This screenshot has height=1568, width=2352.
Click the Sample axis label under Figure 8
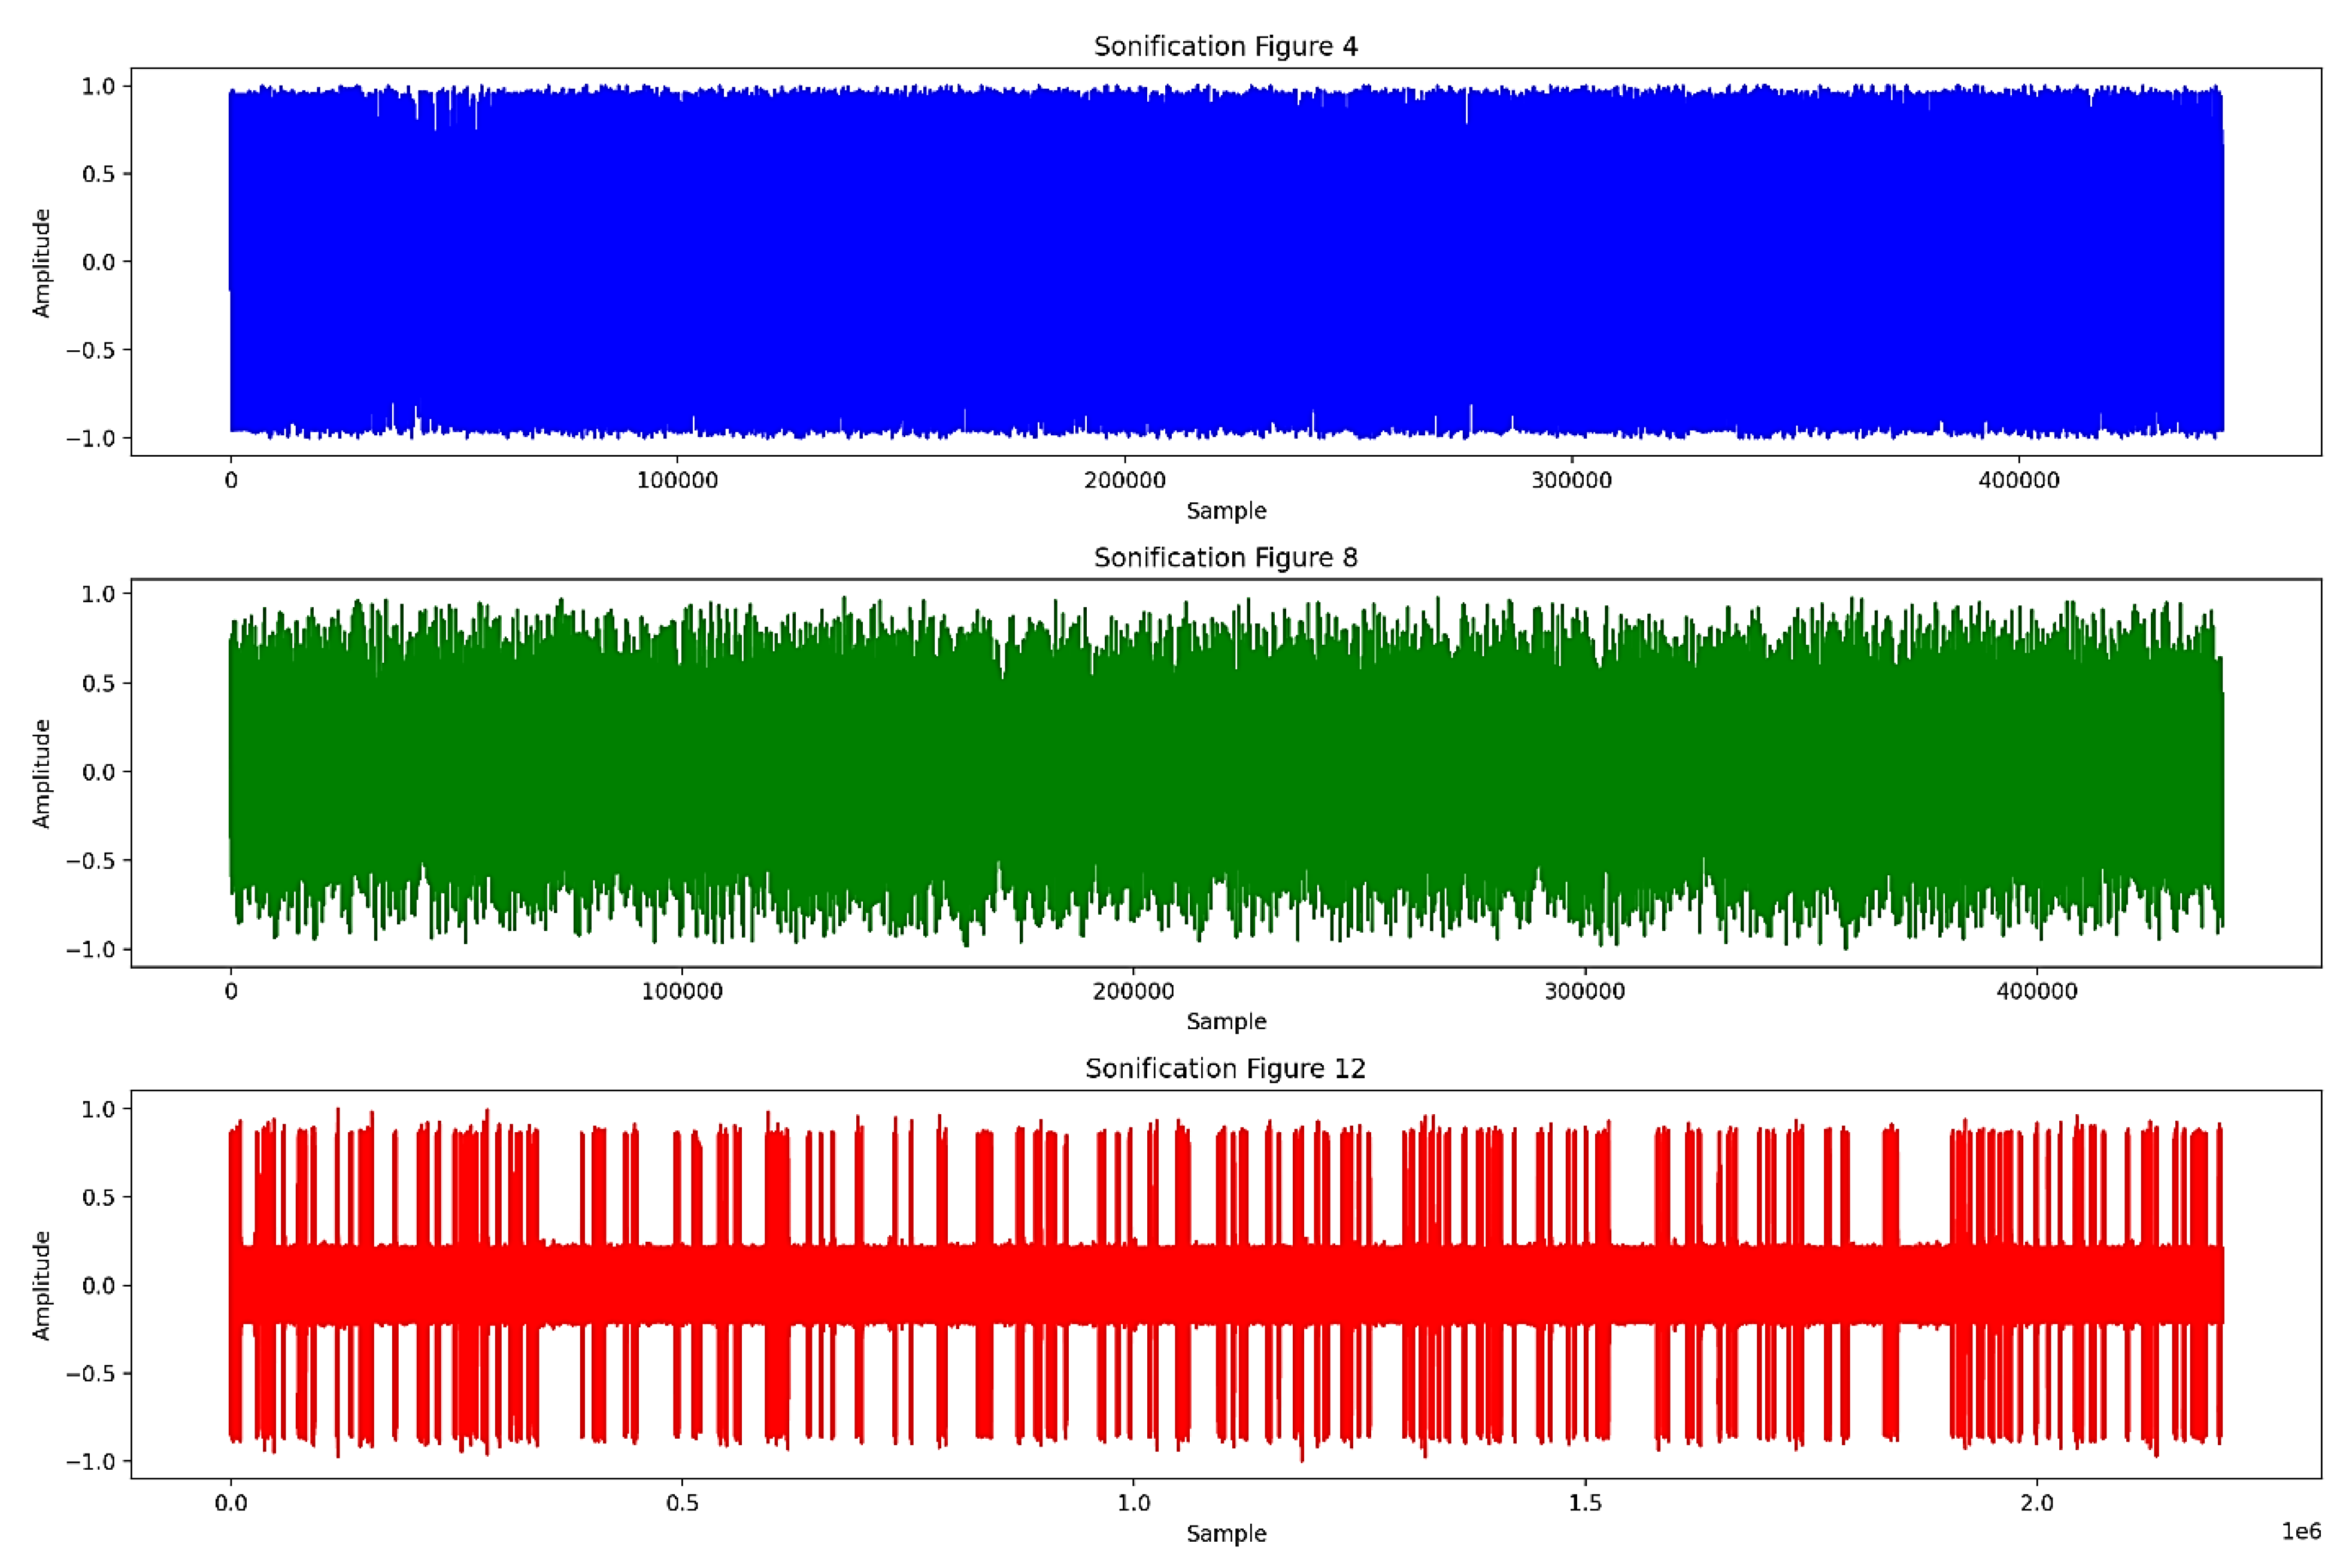tap(1225, 1022)
